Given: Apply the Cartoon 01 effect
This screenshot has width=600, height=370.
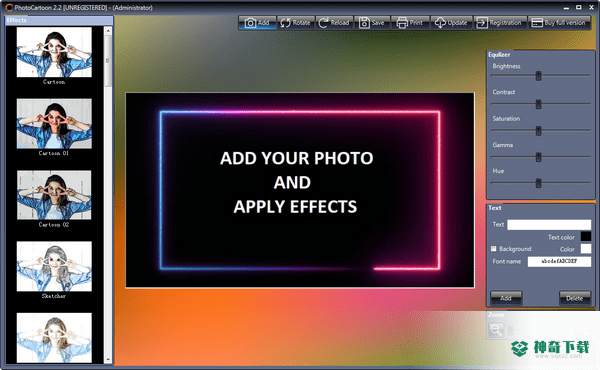Looking at the screenshot, I should click(x=54, y=124).
